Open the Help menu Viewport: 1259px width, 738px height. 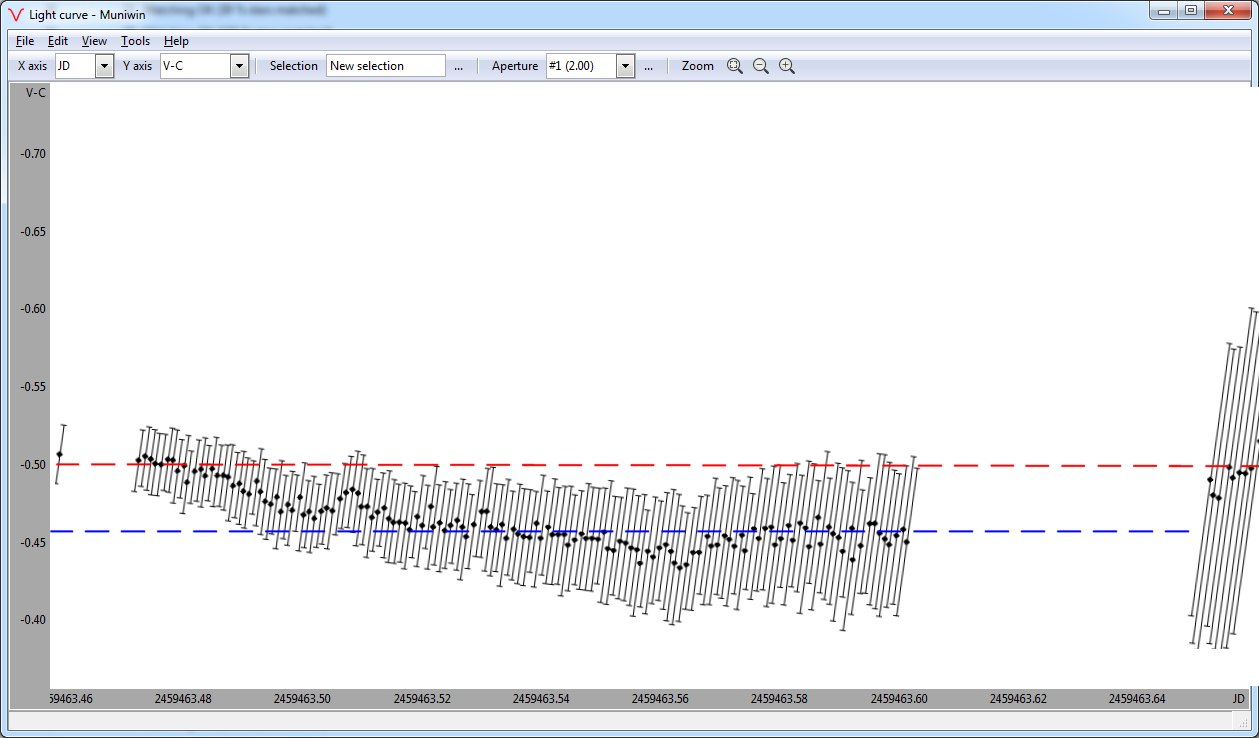(x=176, y=41)
